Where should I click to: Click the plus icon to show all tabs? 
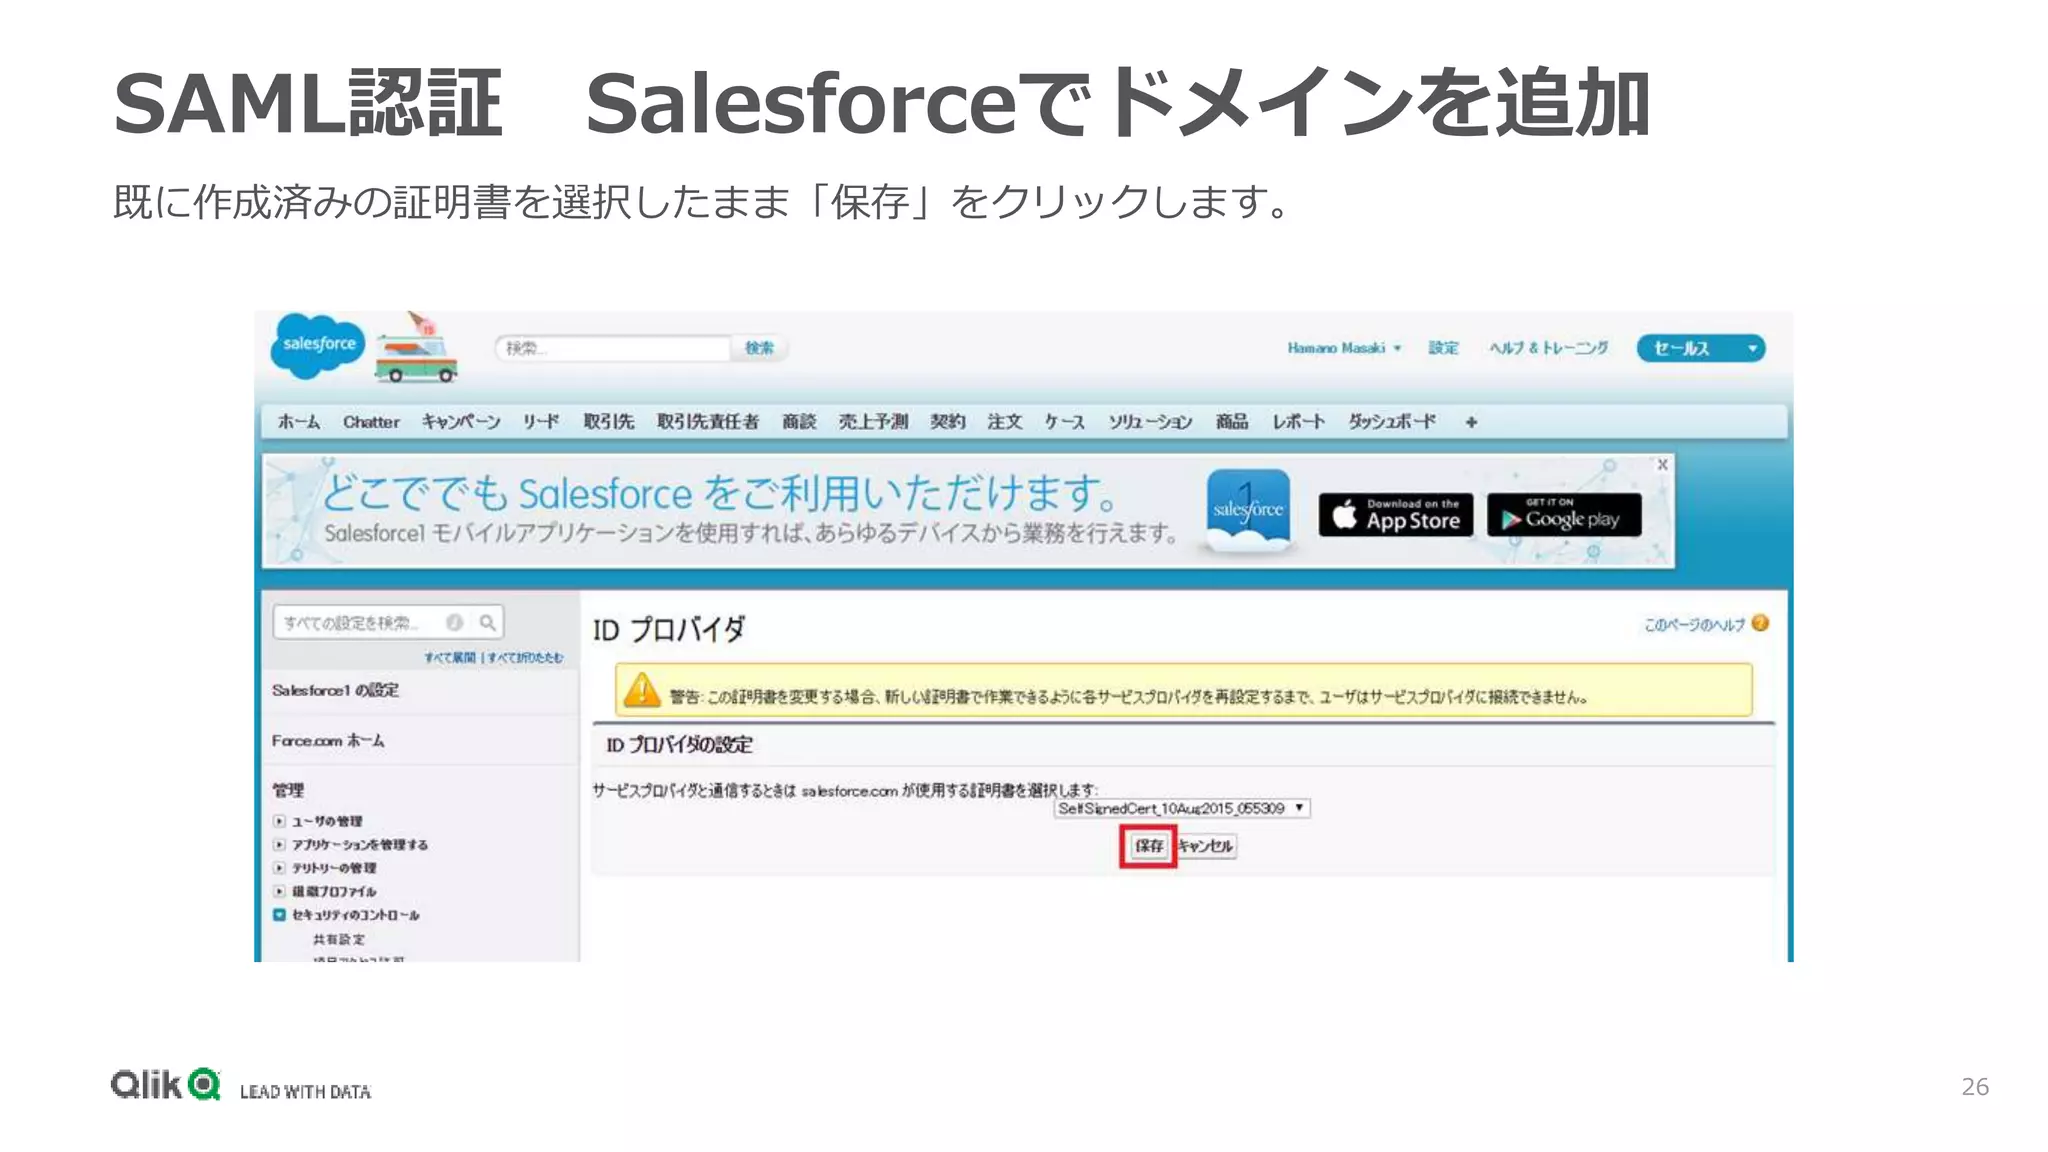[1471, 422]
